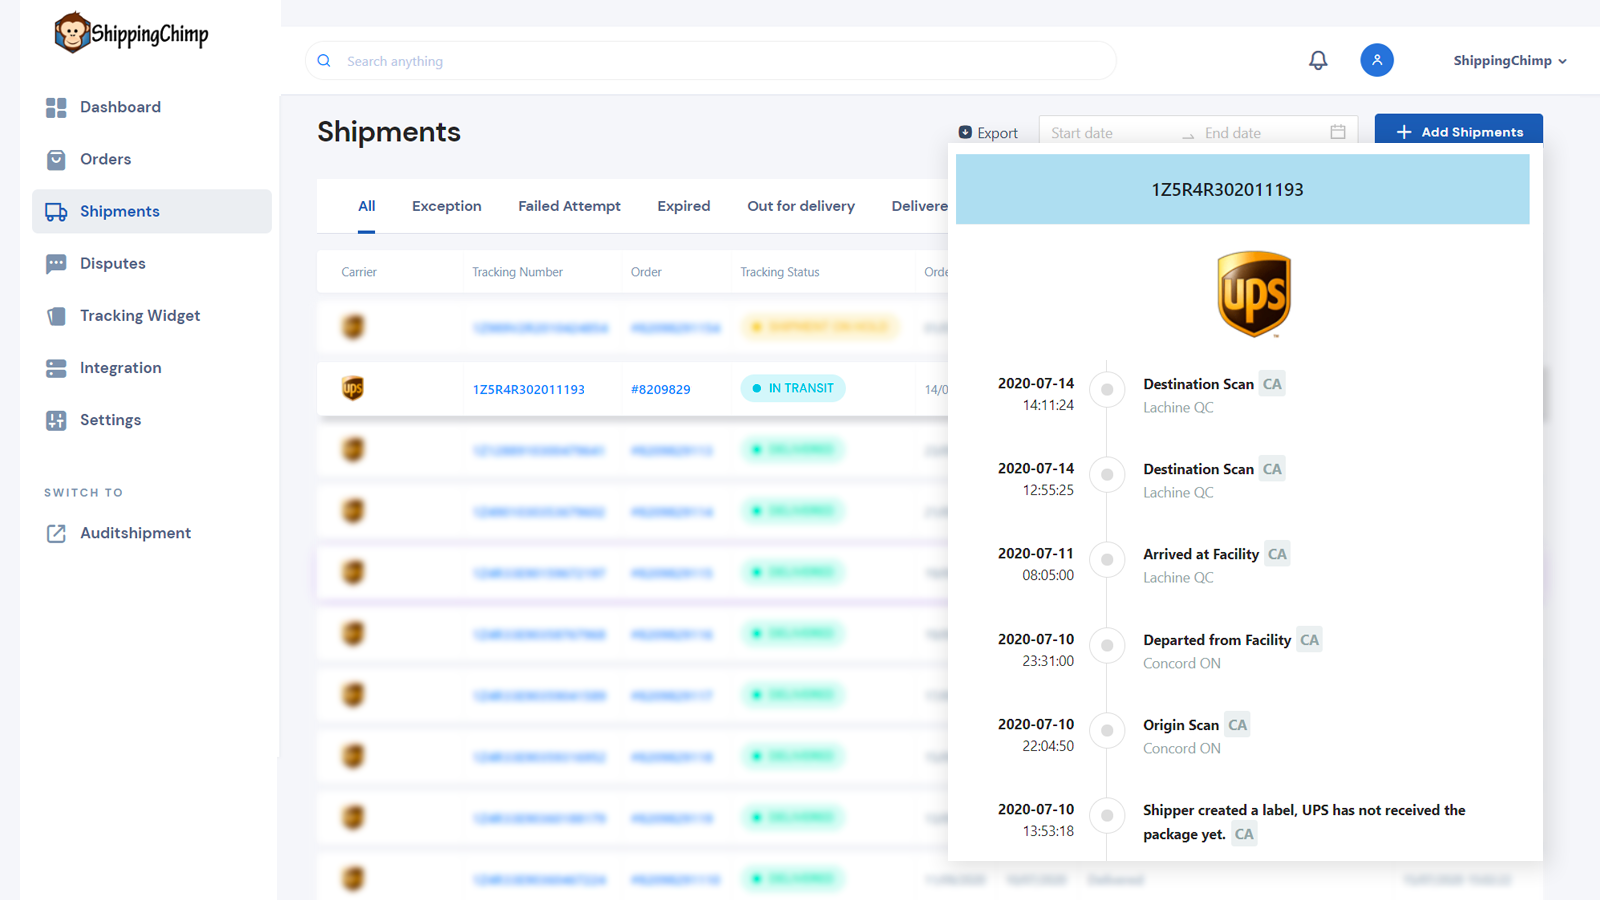The width and height of the screenshot is (1600, 900).
Task: Open the calendar date picker
Action: tap(1338, 131)
